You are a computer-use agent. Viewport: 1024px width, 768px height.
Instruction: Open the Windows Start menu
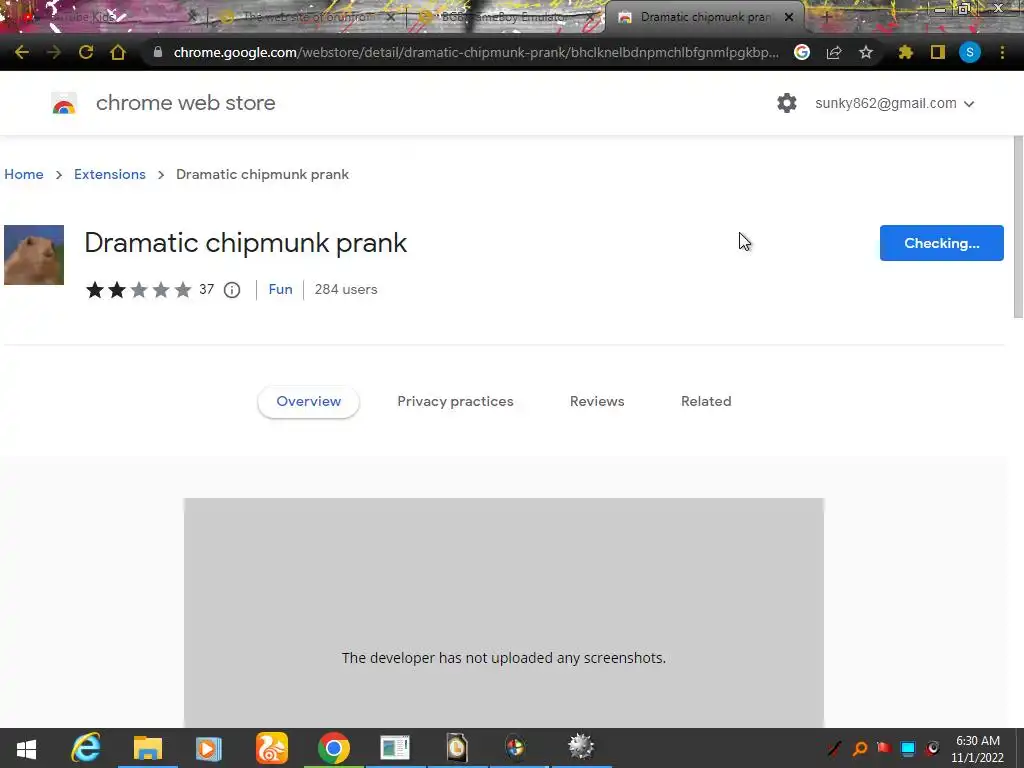coord(26,748)
